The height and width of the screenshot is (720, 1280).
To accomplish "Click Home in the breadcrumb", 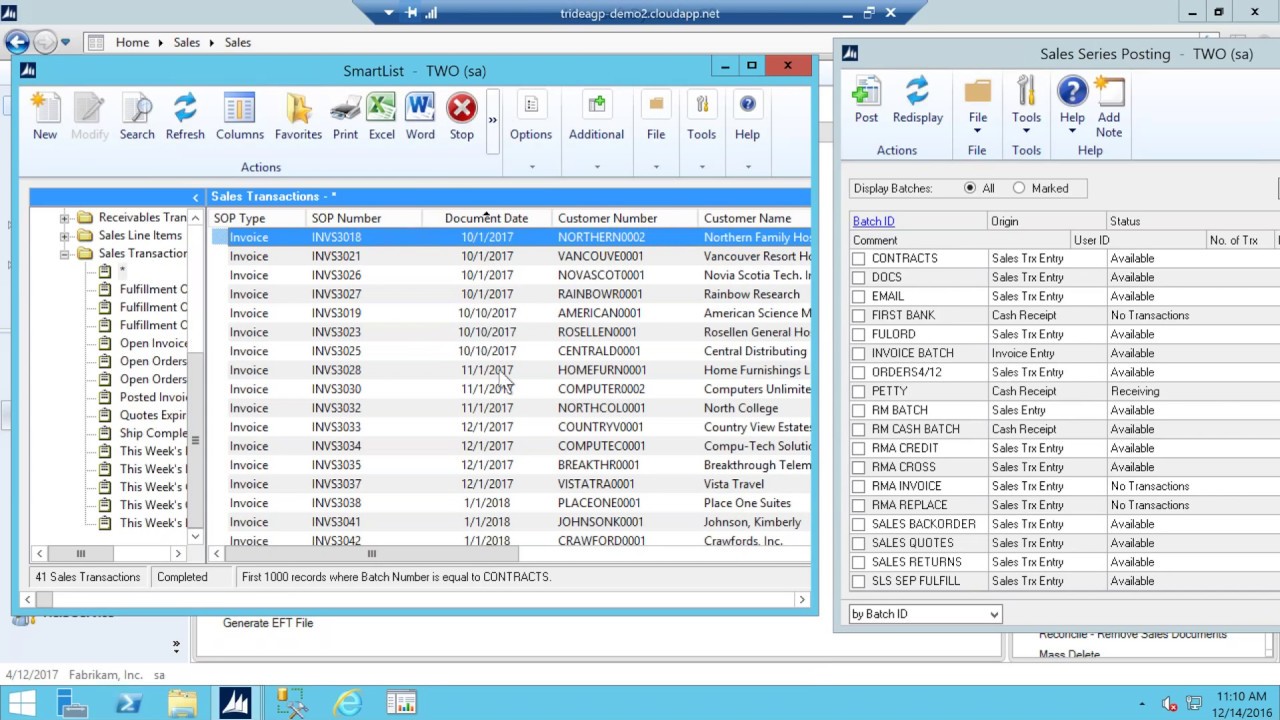I will point(132,42).
